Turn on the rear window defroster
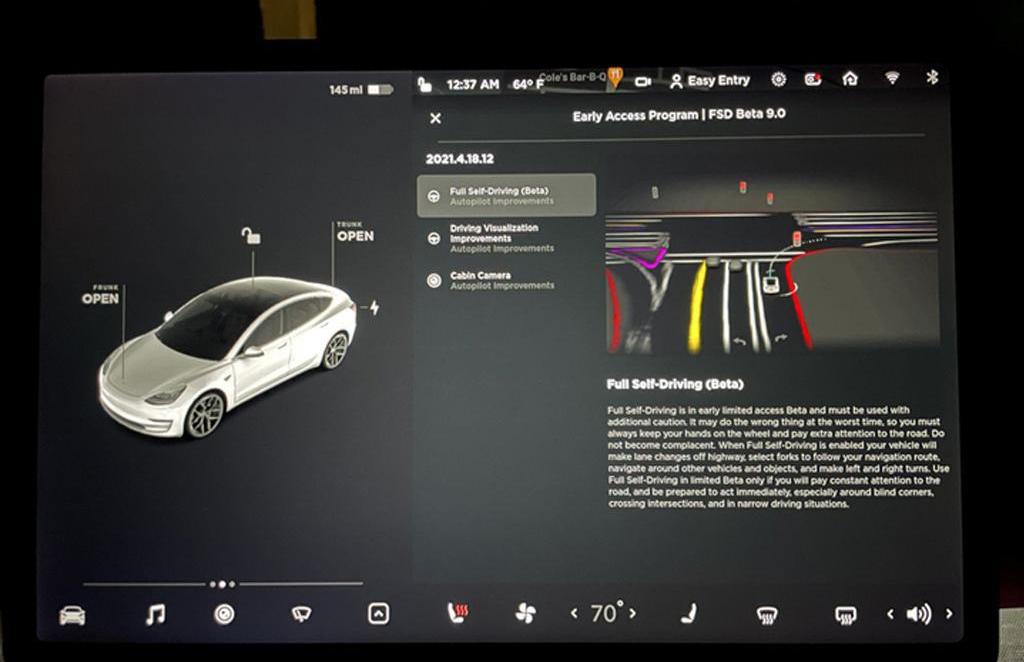Image resolution: width=1024 pixels, height=662 pixels. point(846,615)
